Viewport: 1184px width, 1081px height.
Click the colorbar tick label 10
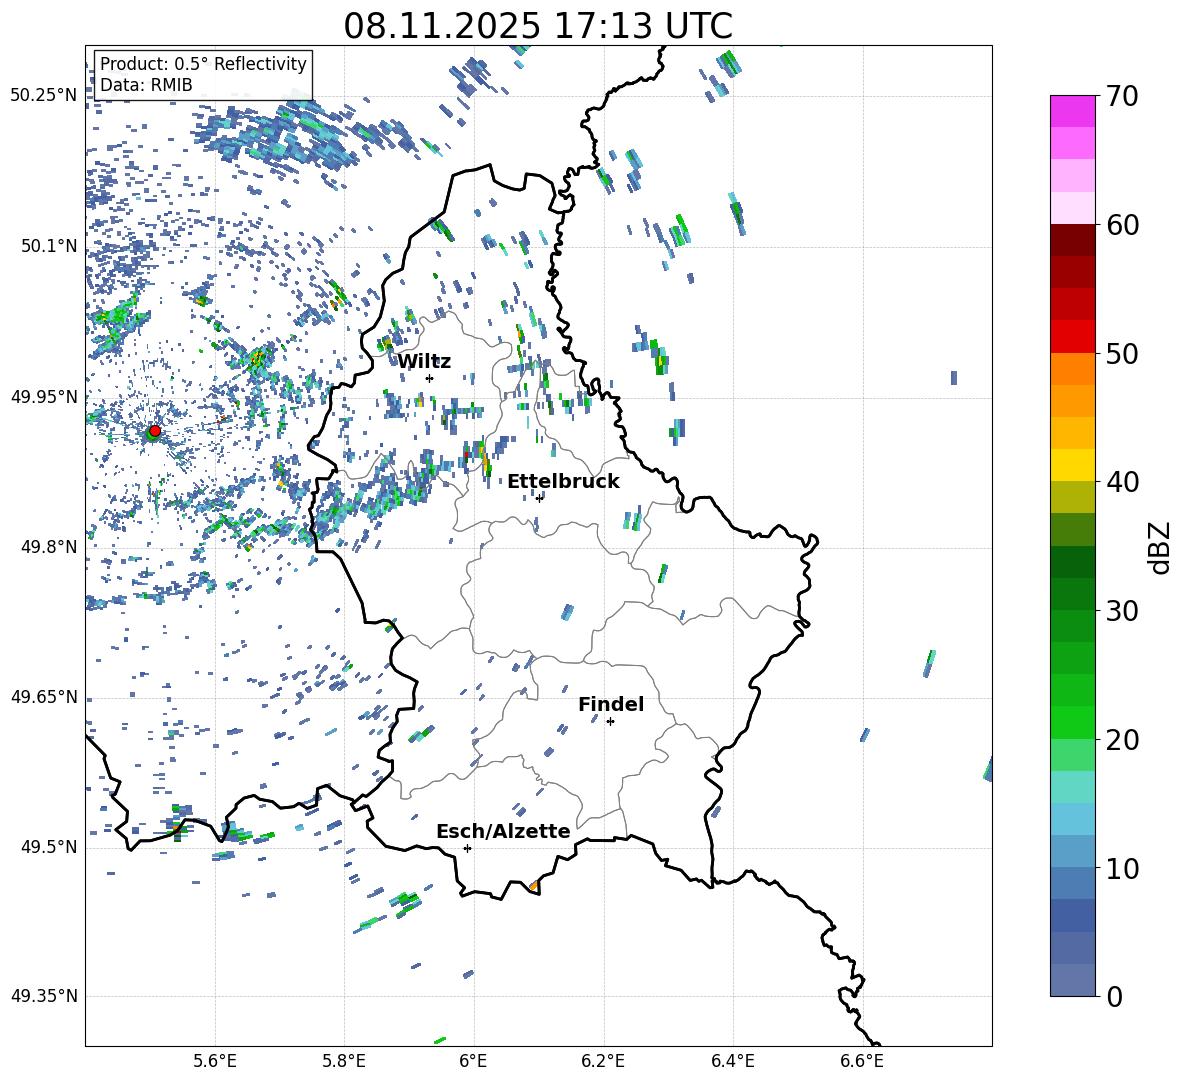tap(1122, 868)
